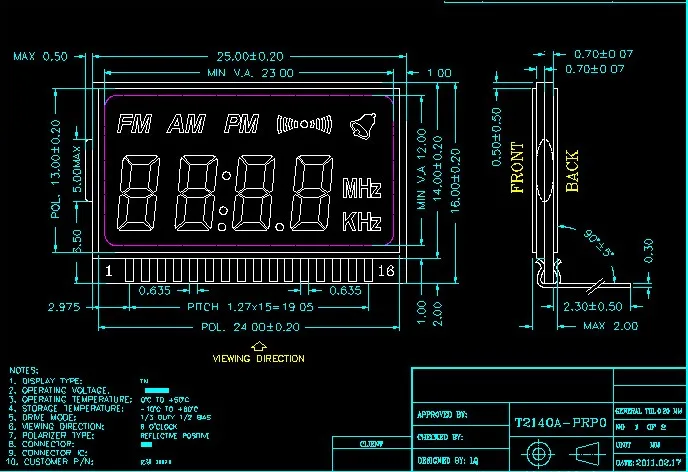This screenshot has height=472, width=688.
Task: Click the radio signal wave symbol
Action: pyautogui.click(x=304, y=124)
